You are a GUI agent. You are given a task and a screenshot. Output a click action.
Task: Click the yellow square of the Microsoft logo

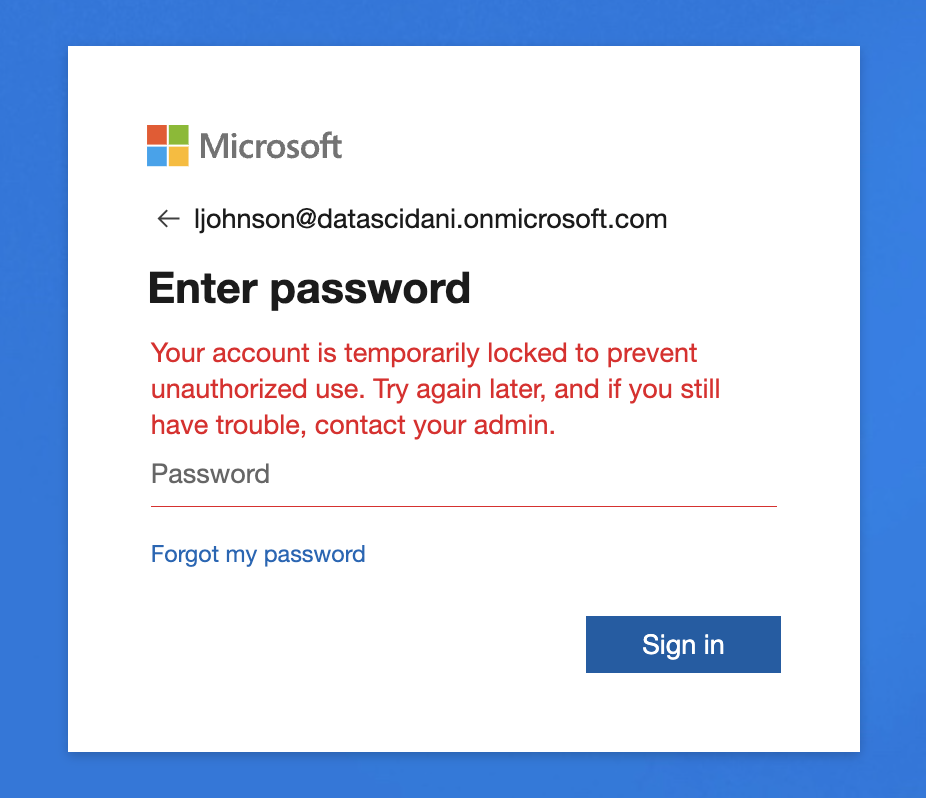click(179, 157)
